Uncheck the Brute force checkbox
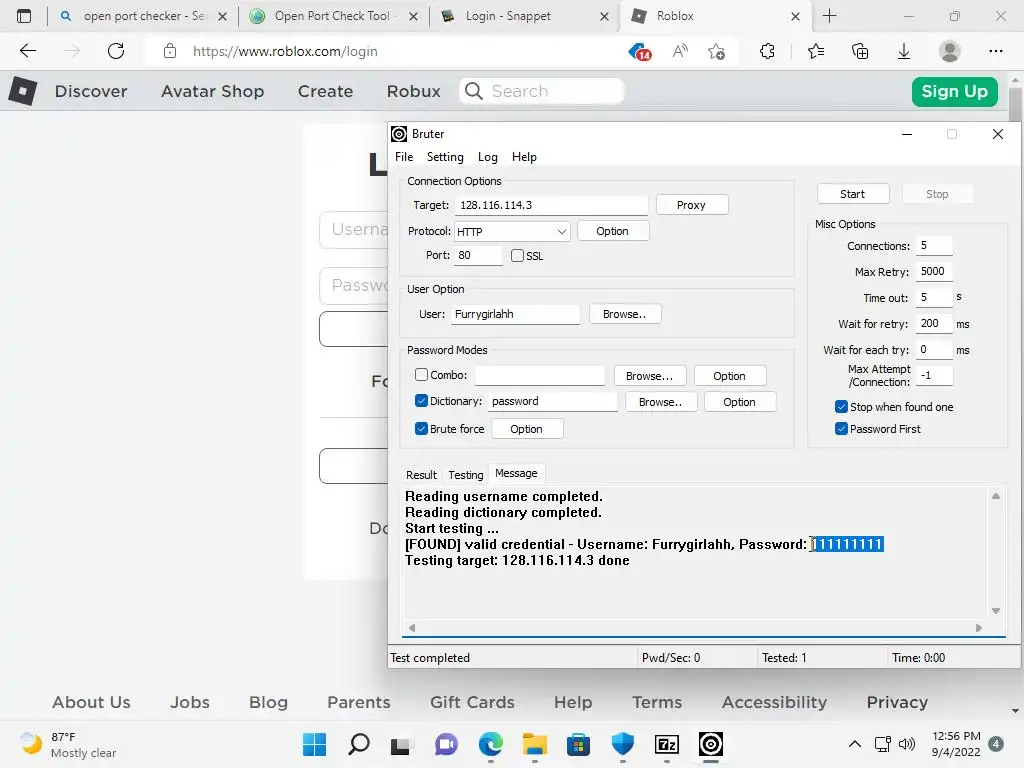This screenshot has height=768, width=1024. click(x=421, y=429)
